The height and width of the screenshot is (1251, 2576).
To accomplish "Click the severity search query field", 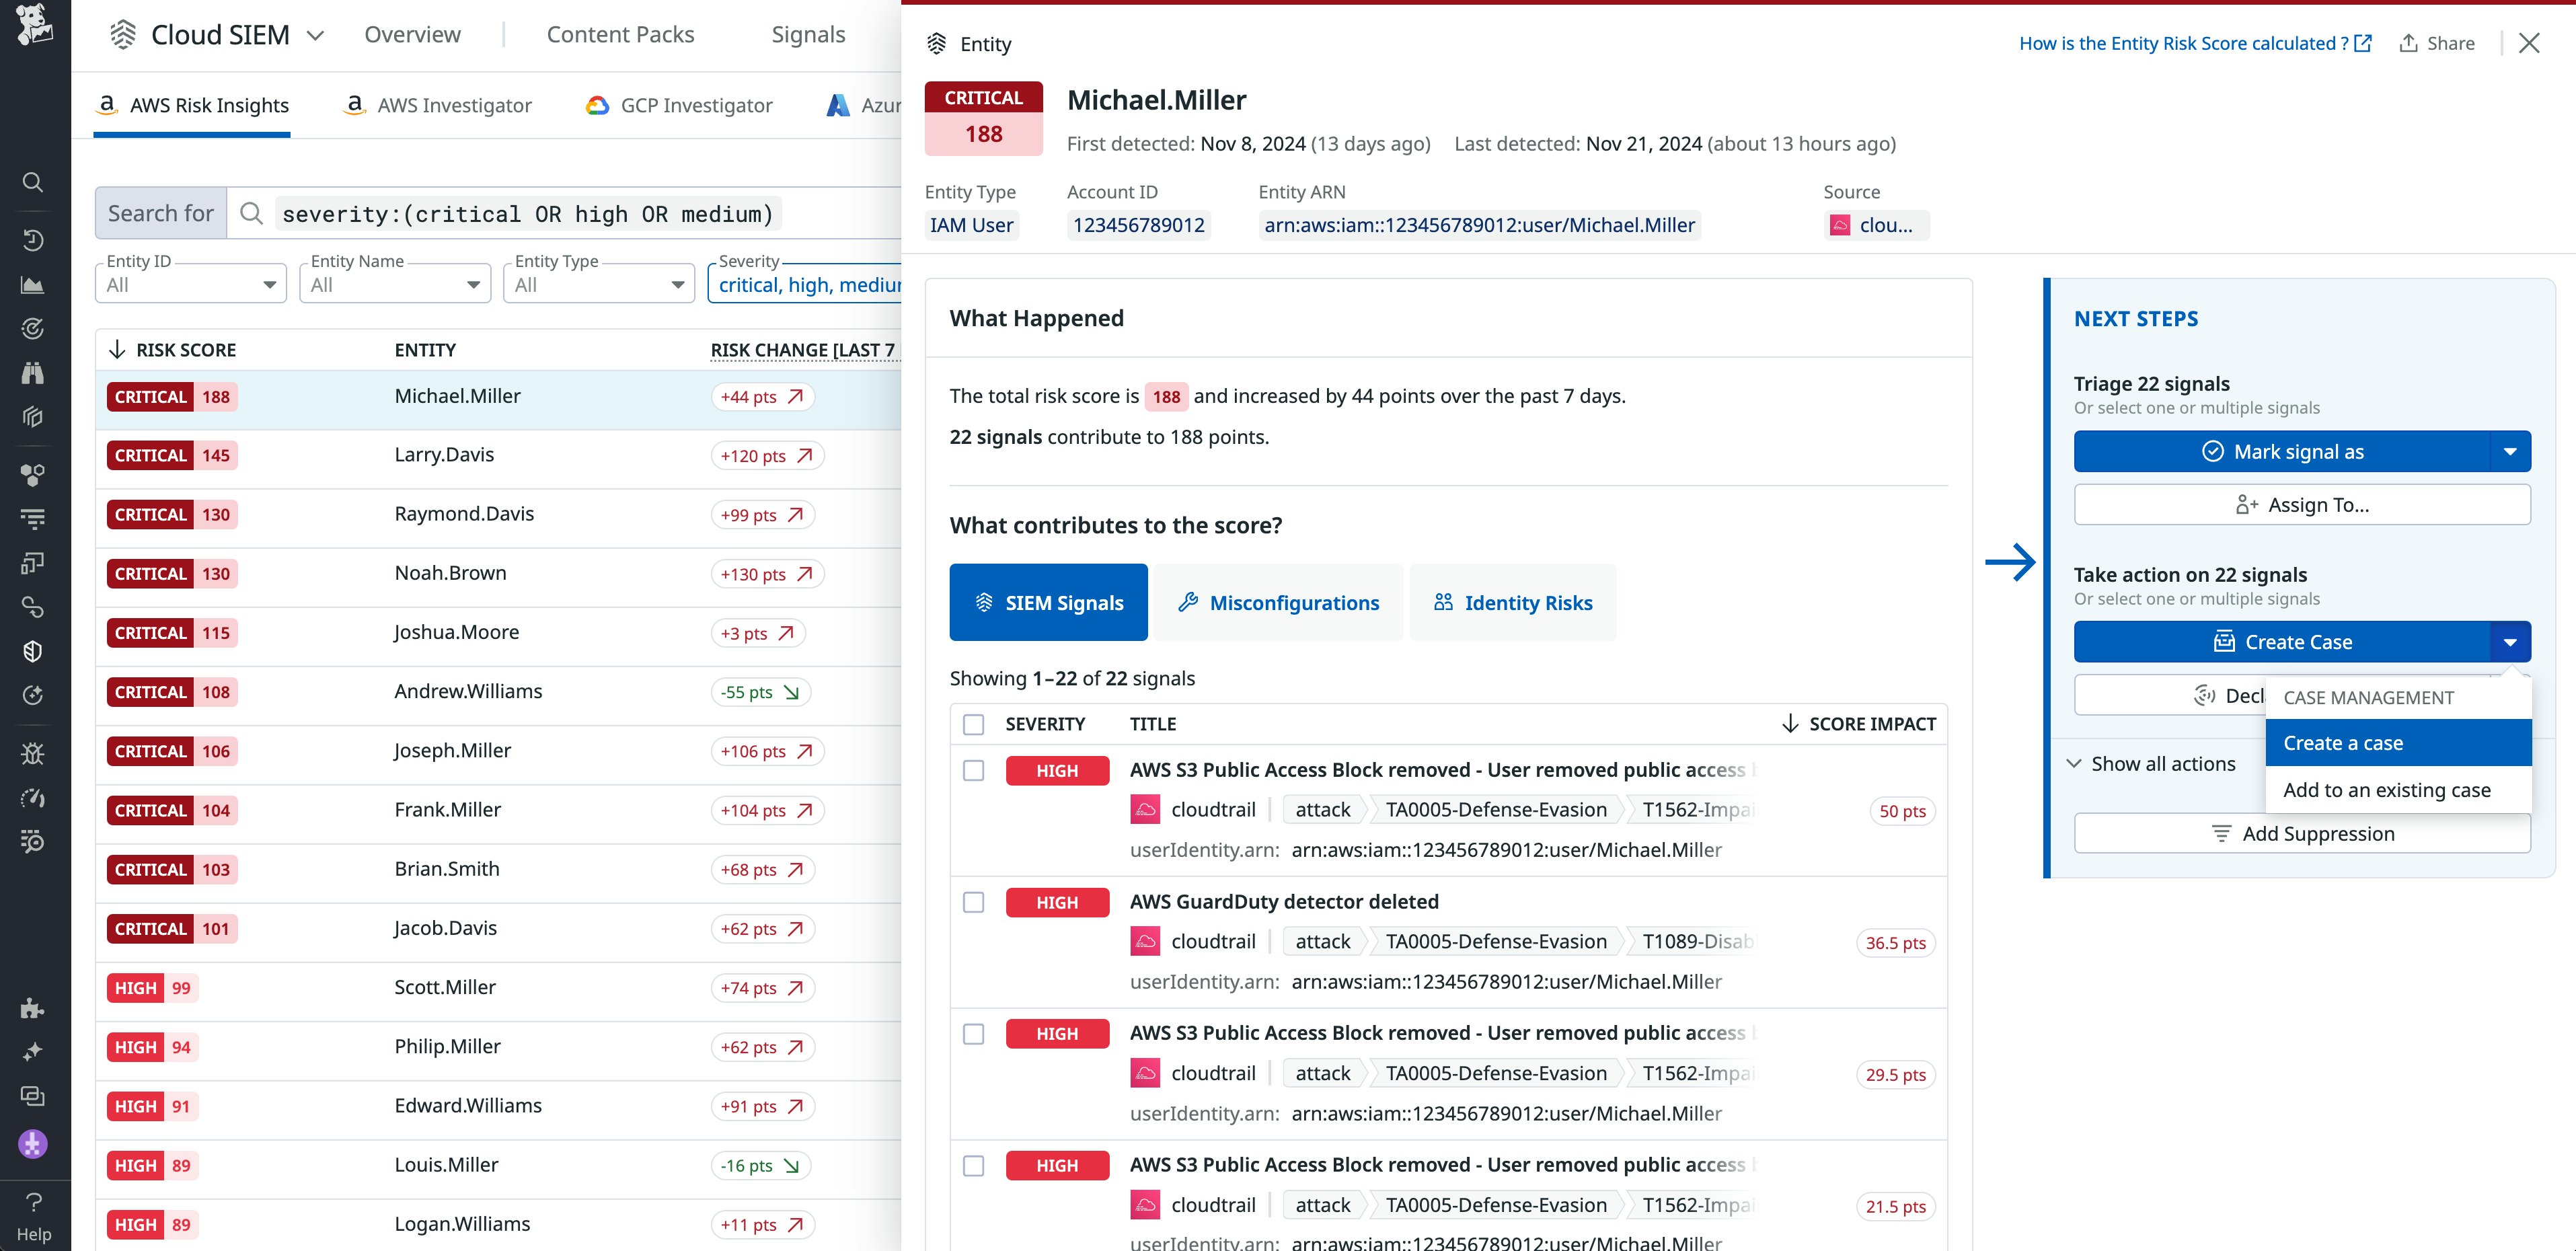I will tap(527, 214).
